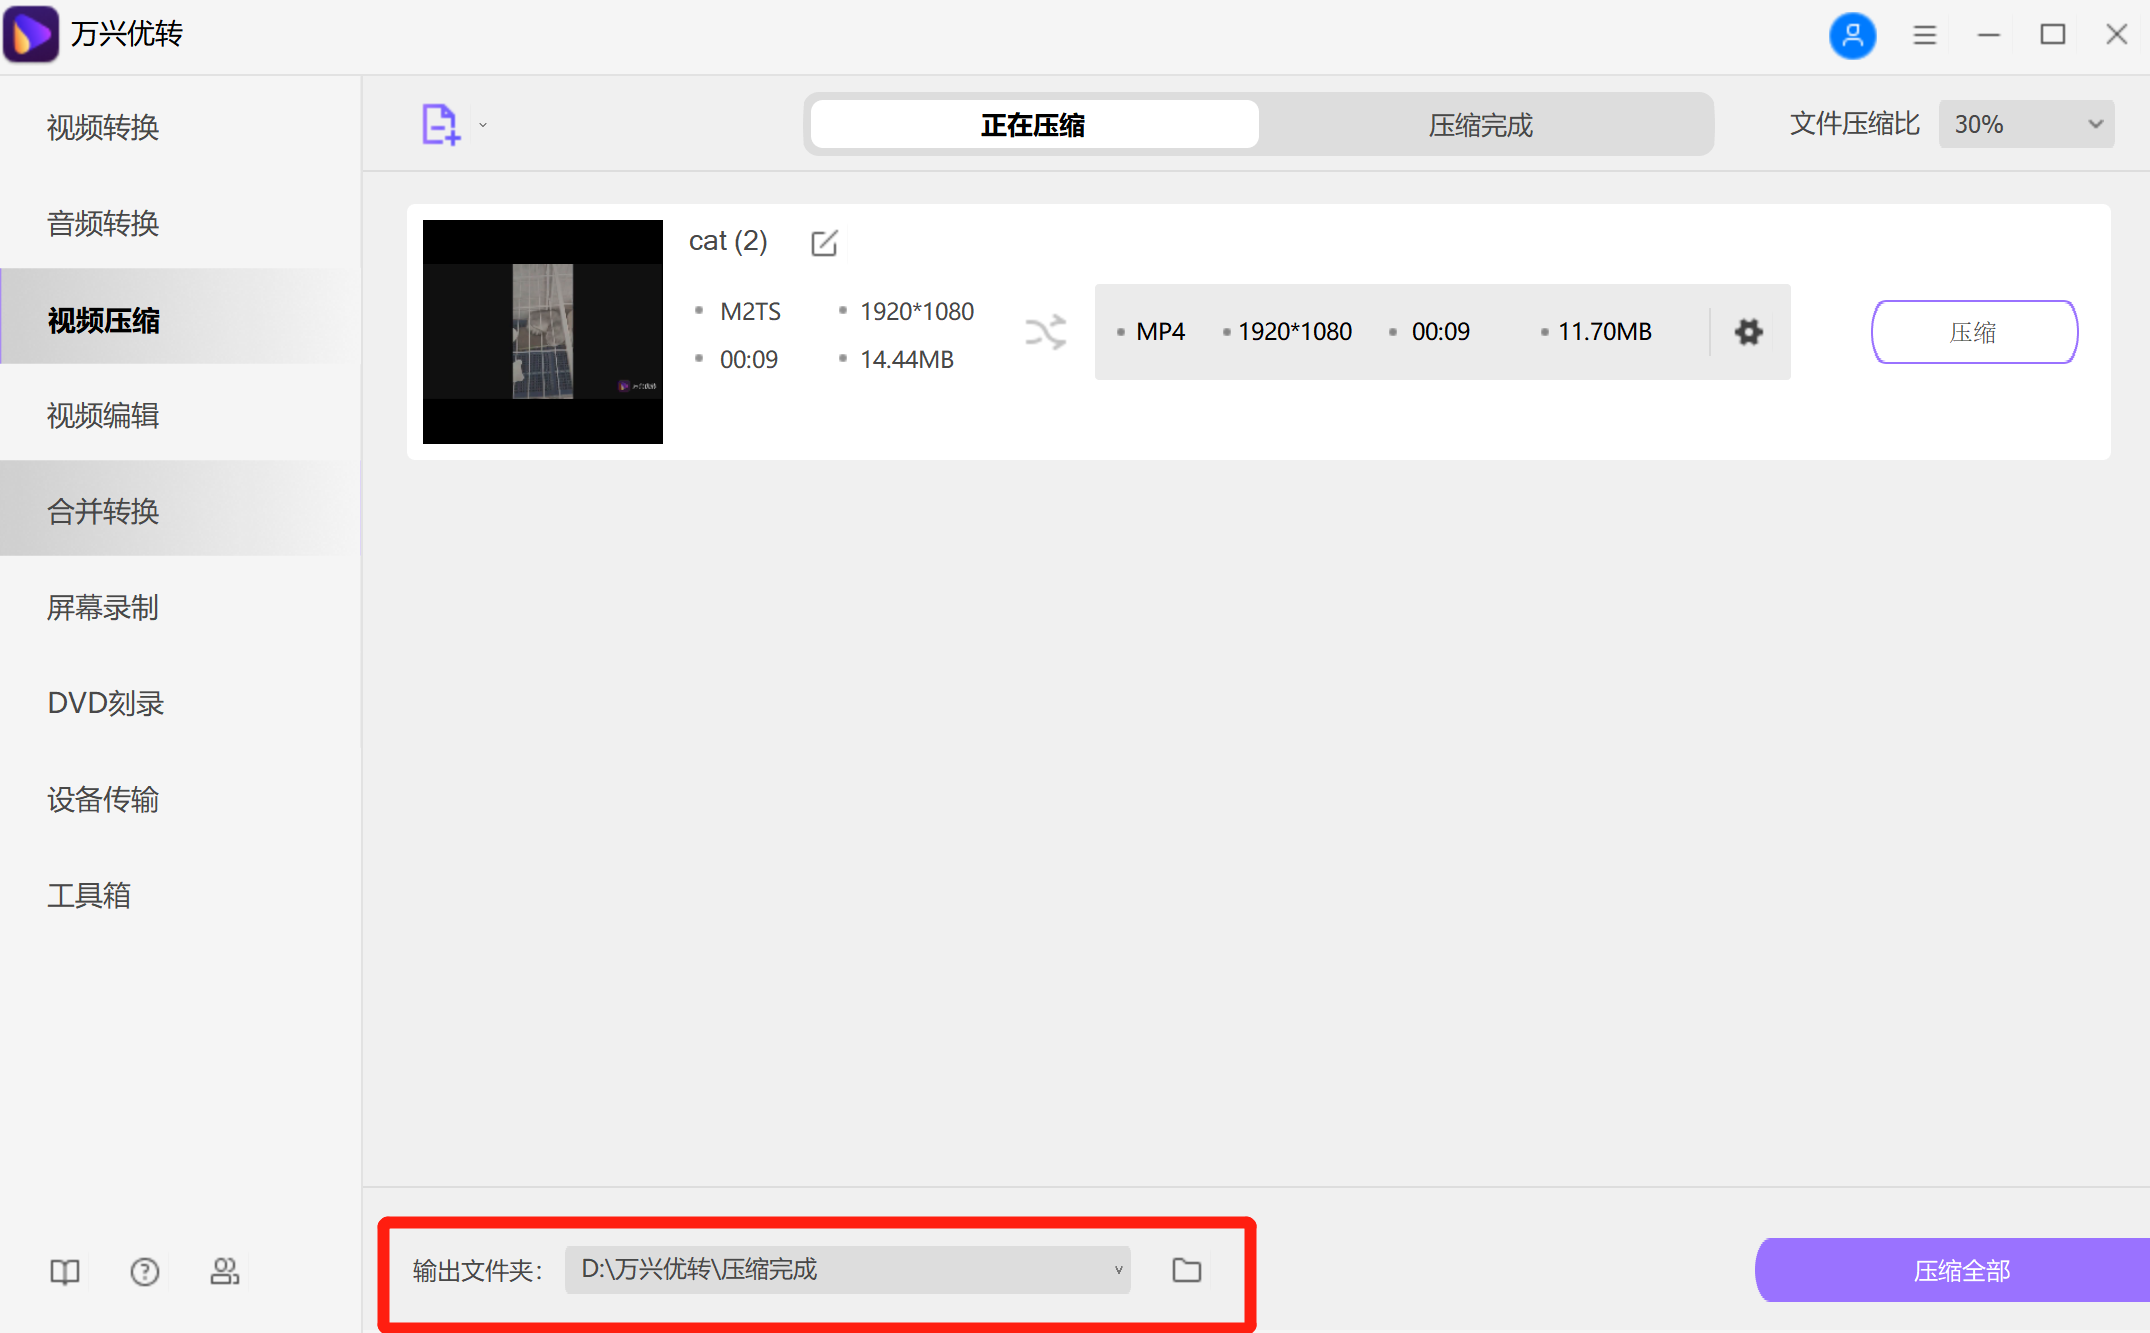Expand the add file dropdown arrow
Screen dimensions: 2150x1333
[x=483, y=126]
